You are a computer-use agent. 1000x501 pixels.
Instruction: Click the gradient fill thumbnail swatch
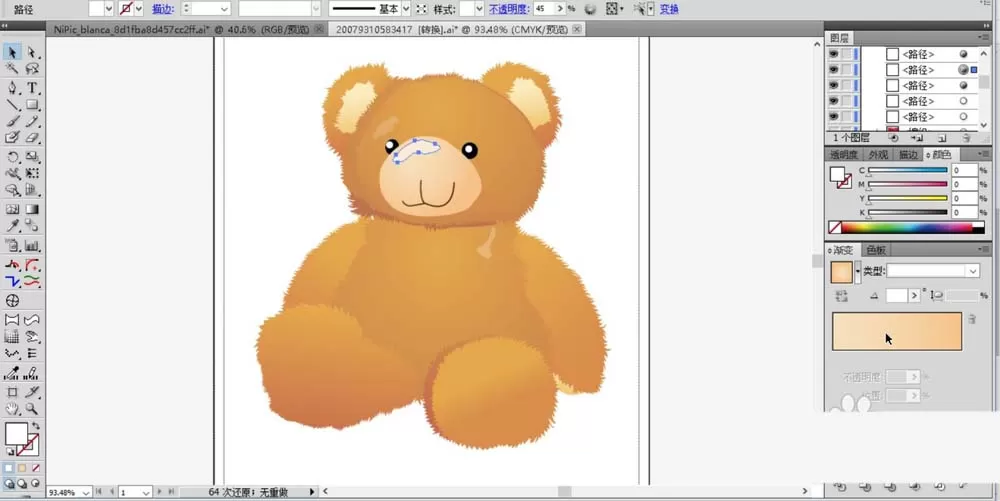(841, 272)
